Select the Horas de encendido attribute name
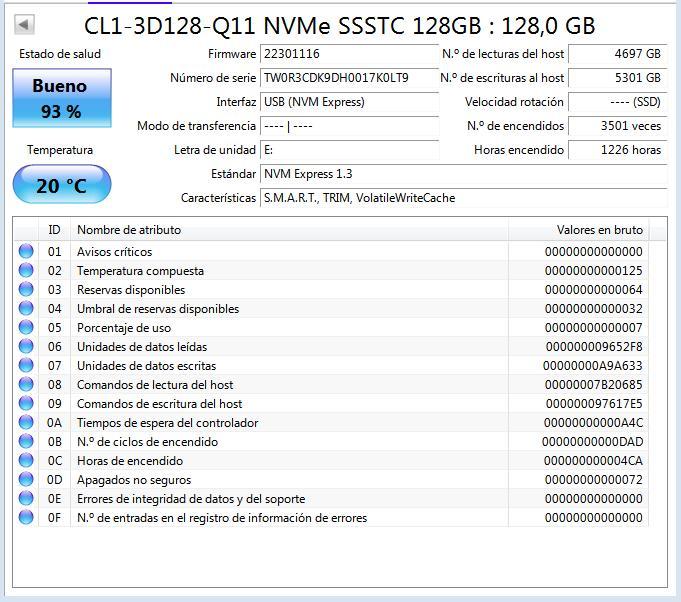Image resolution: width=681 pixels, height=602 pixels. click(130, 461)
